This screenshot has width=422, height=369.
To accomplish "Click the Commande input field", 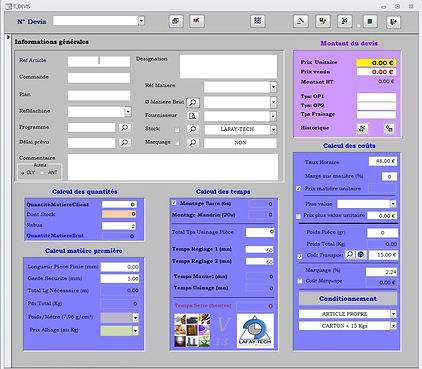I will tap(99, 78).
